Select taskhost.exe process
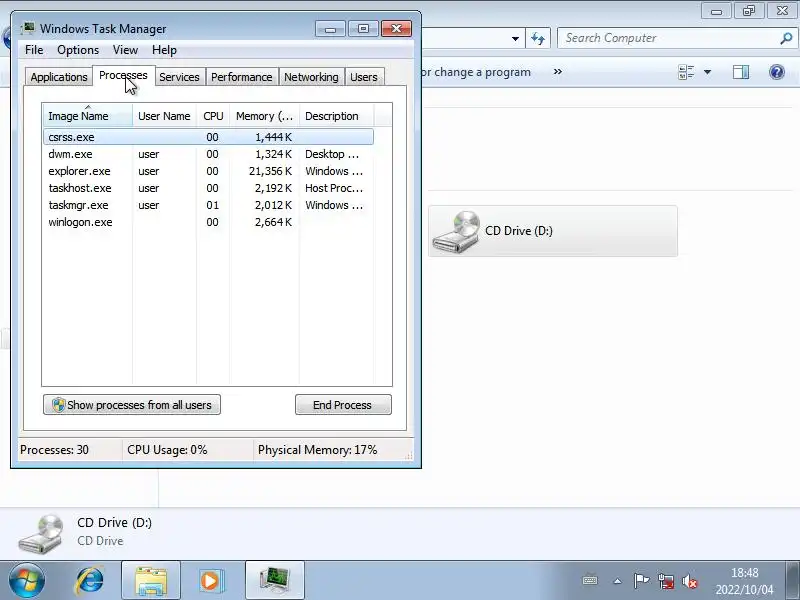 click(x=209, y=188)
